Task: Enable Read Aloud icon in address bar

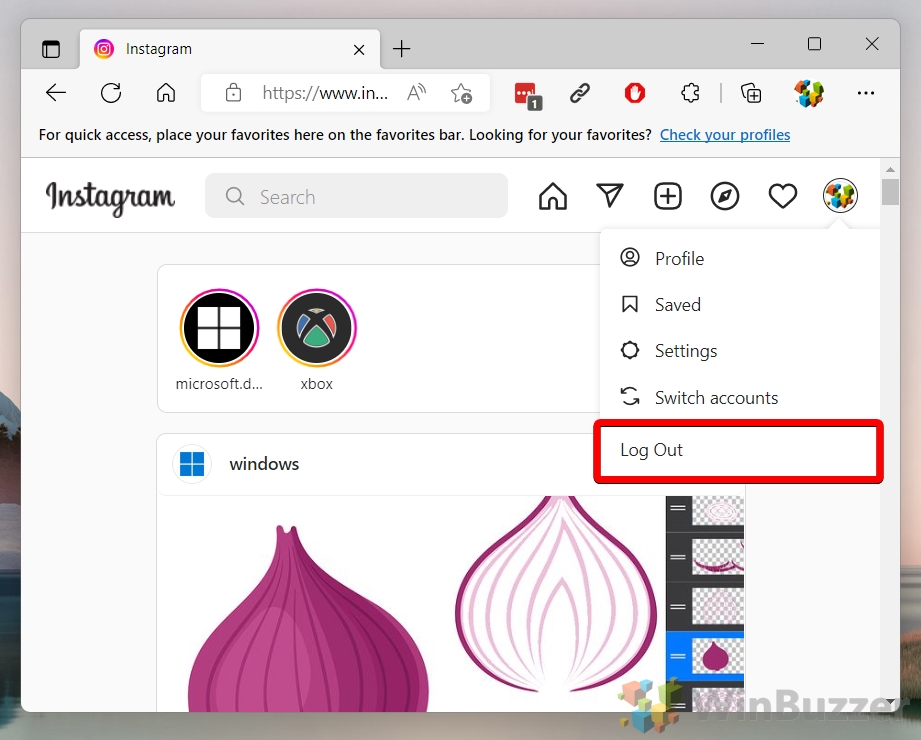Action: (x=416, y=93)
